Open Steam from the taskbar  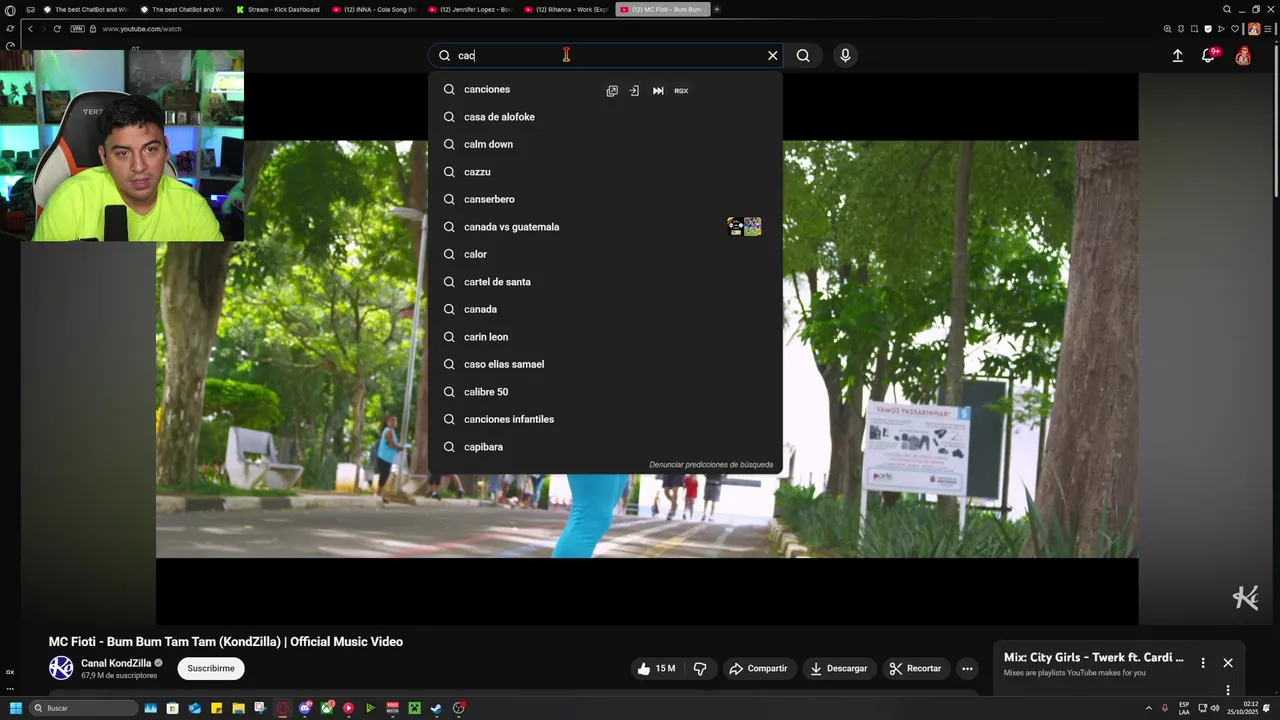click(x=436, y=708)
